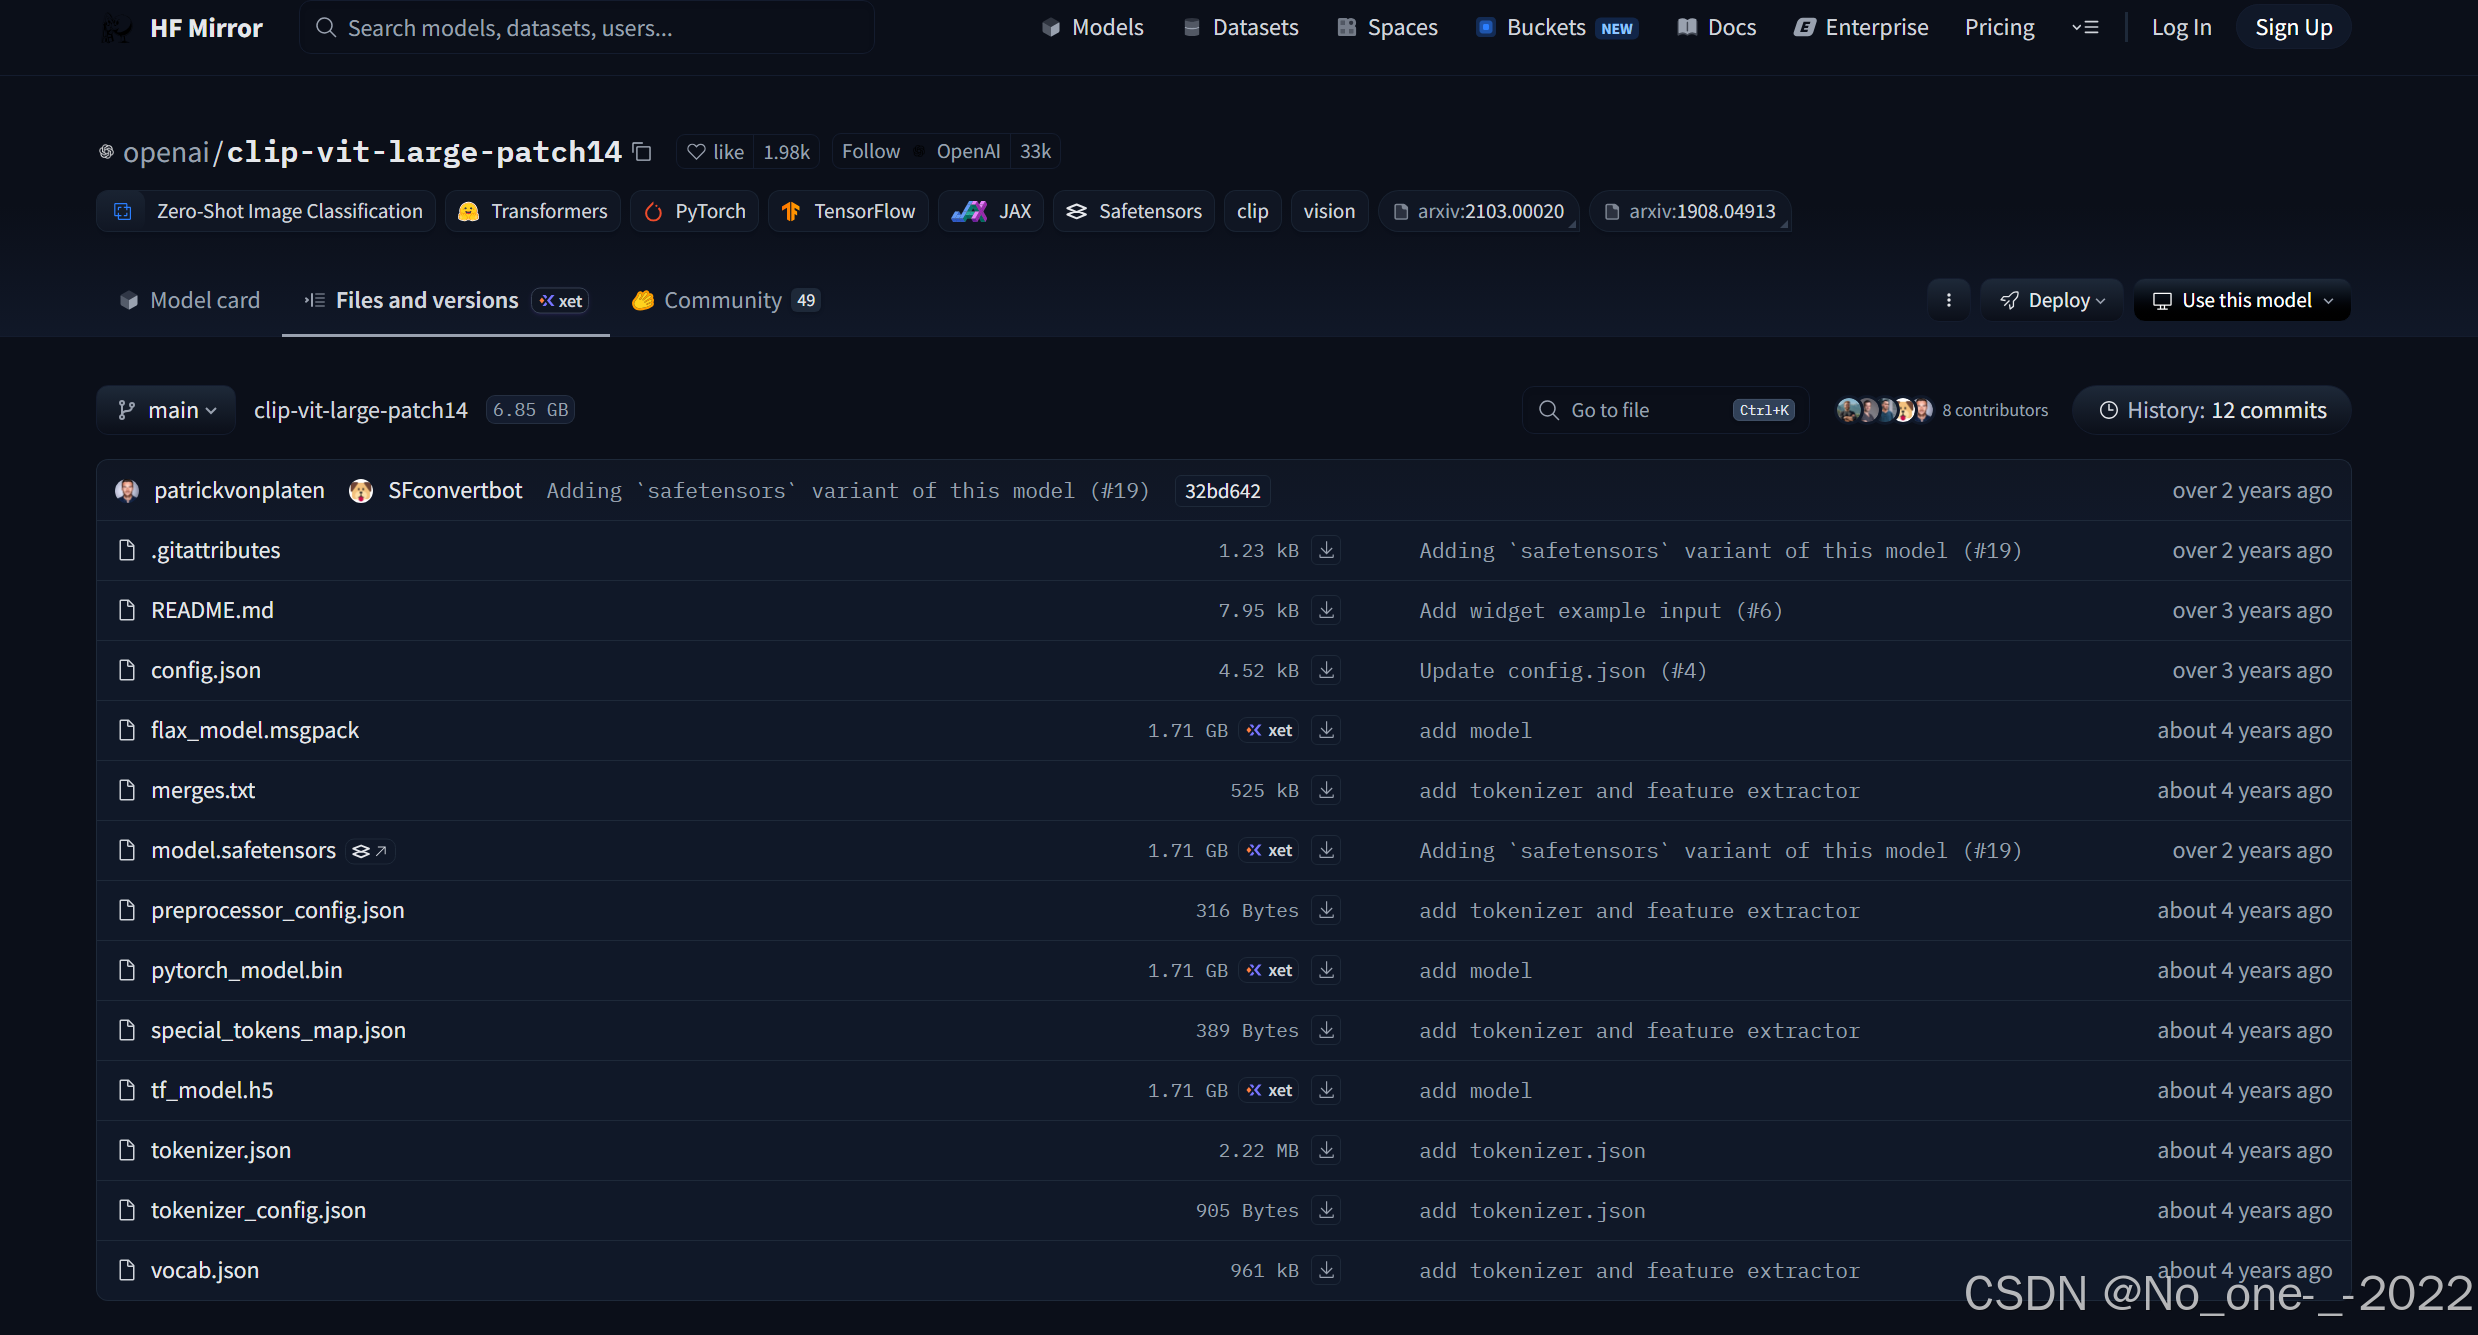
Task: Click the Go to file search box
Action: [x=1666, y=410]
